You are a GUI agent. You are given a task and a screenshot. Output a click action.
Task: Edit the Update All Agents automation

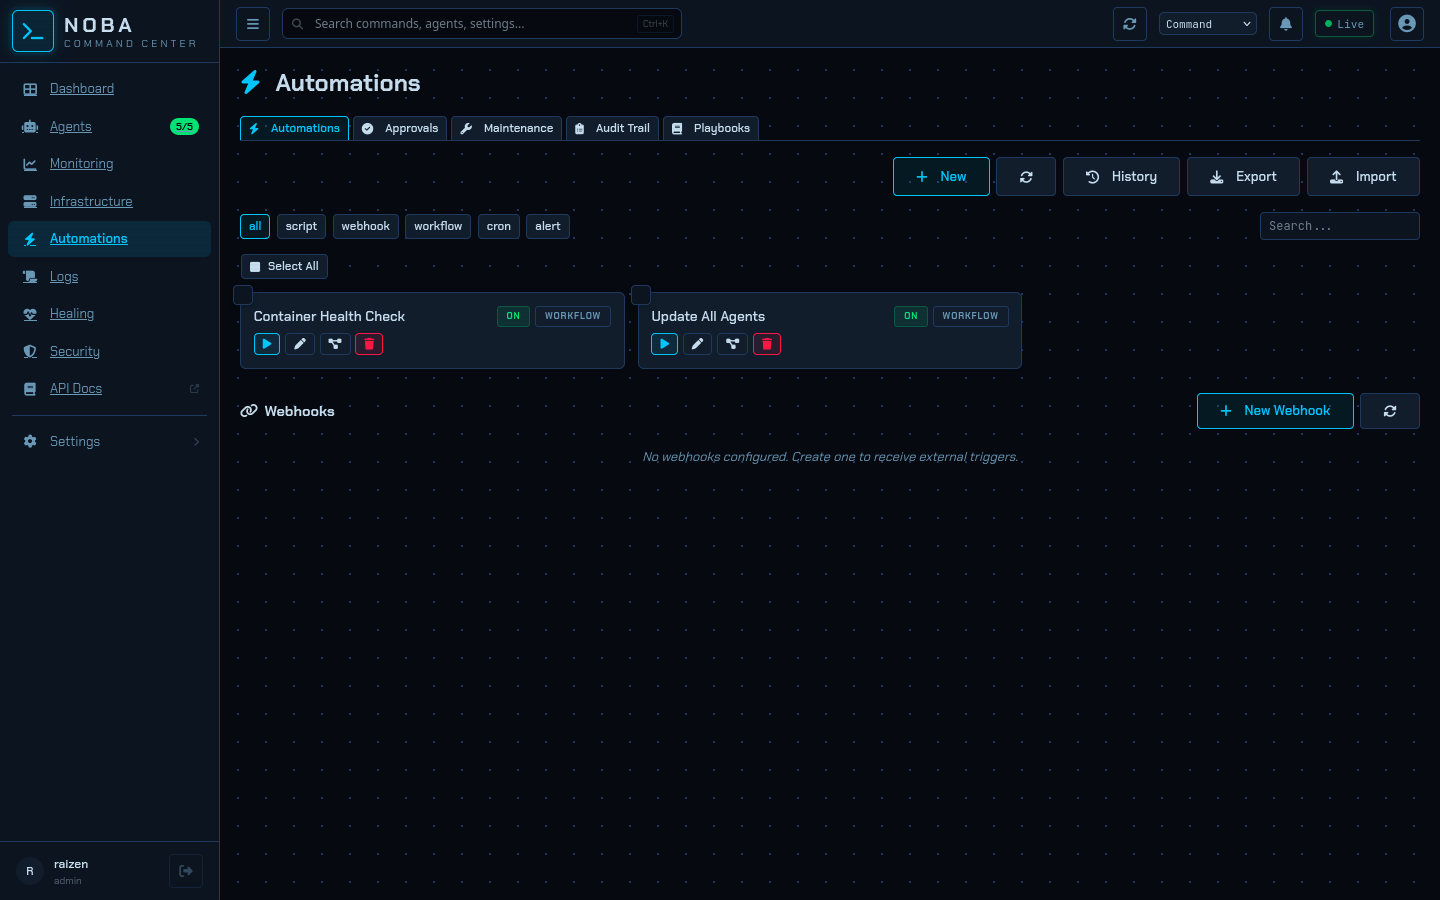697,344
